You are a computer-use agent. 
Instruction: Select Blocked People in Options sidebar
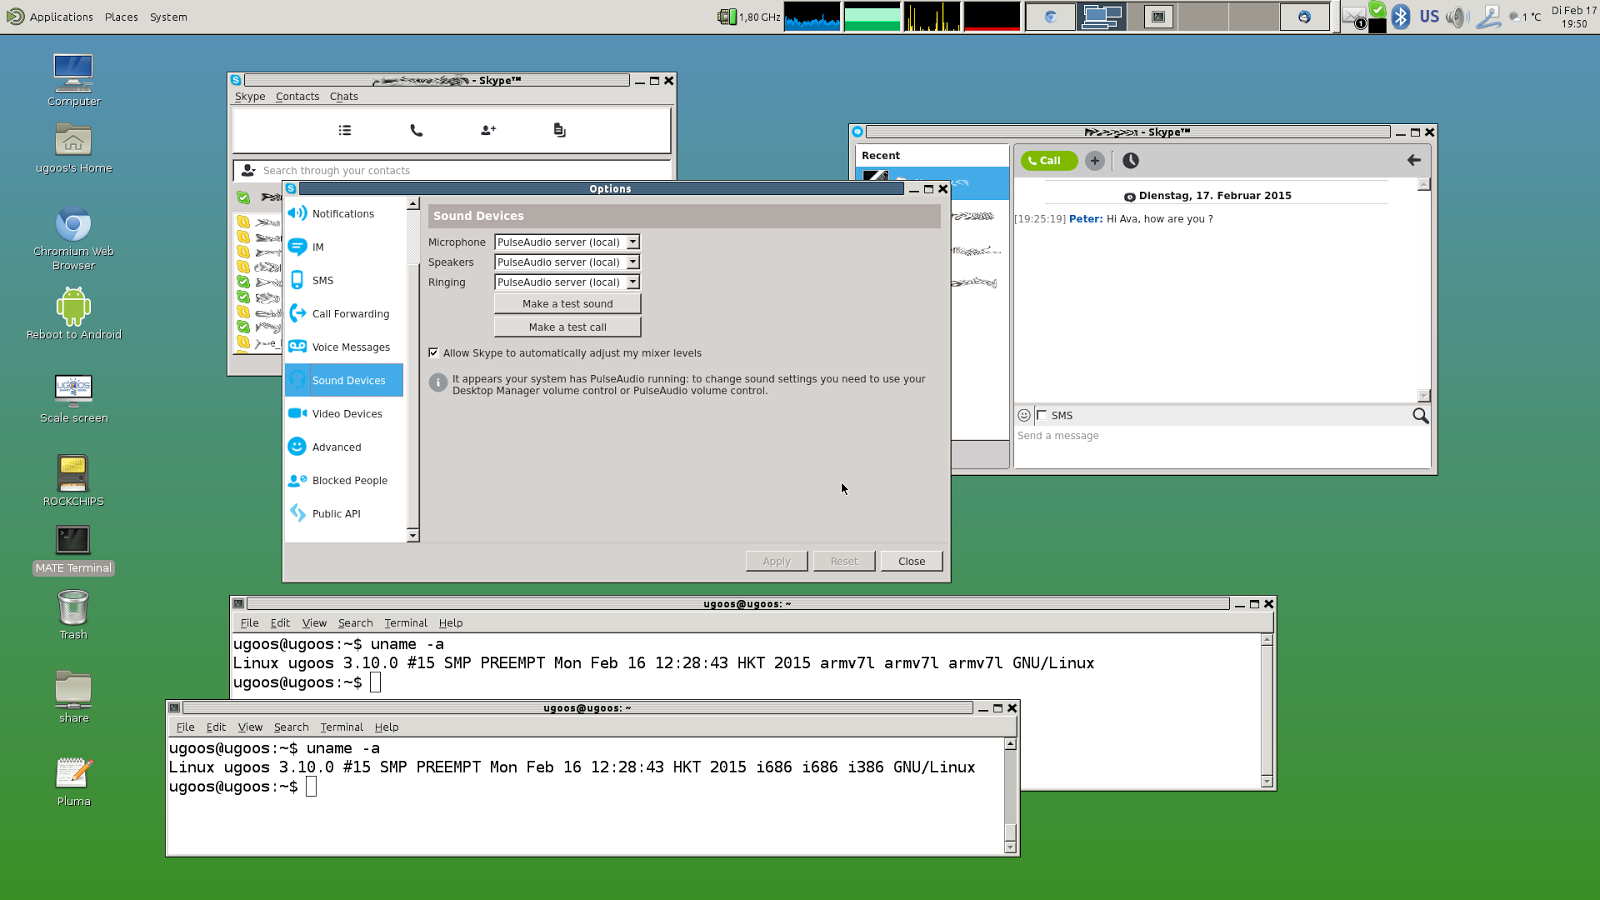pos(344,480)
